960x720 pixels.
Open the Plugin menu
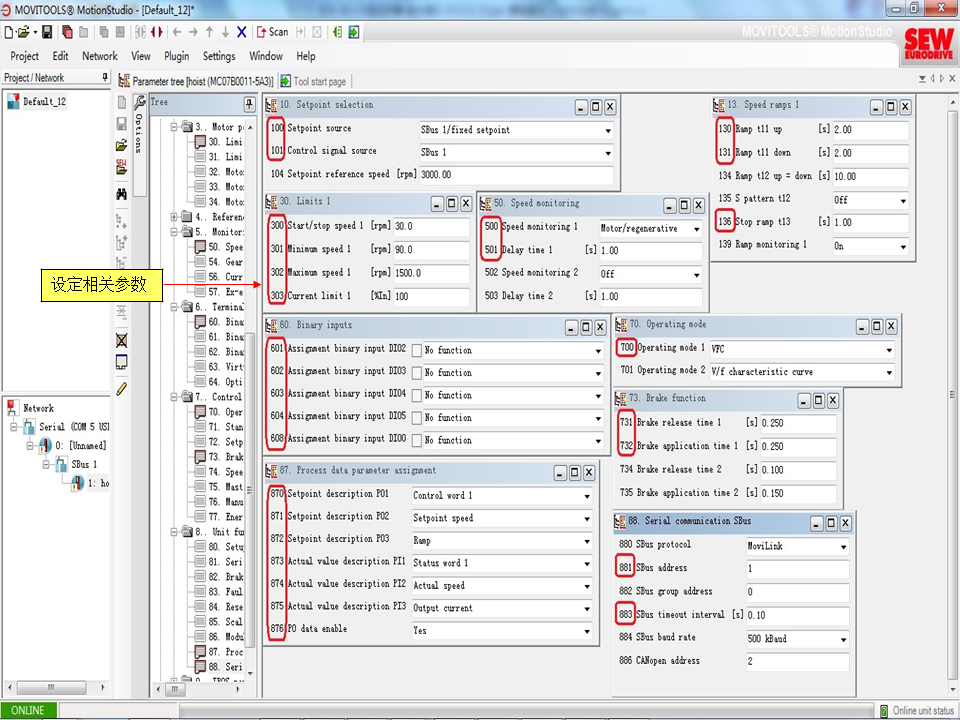pyautogui.click(x=176, y=56)
